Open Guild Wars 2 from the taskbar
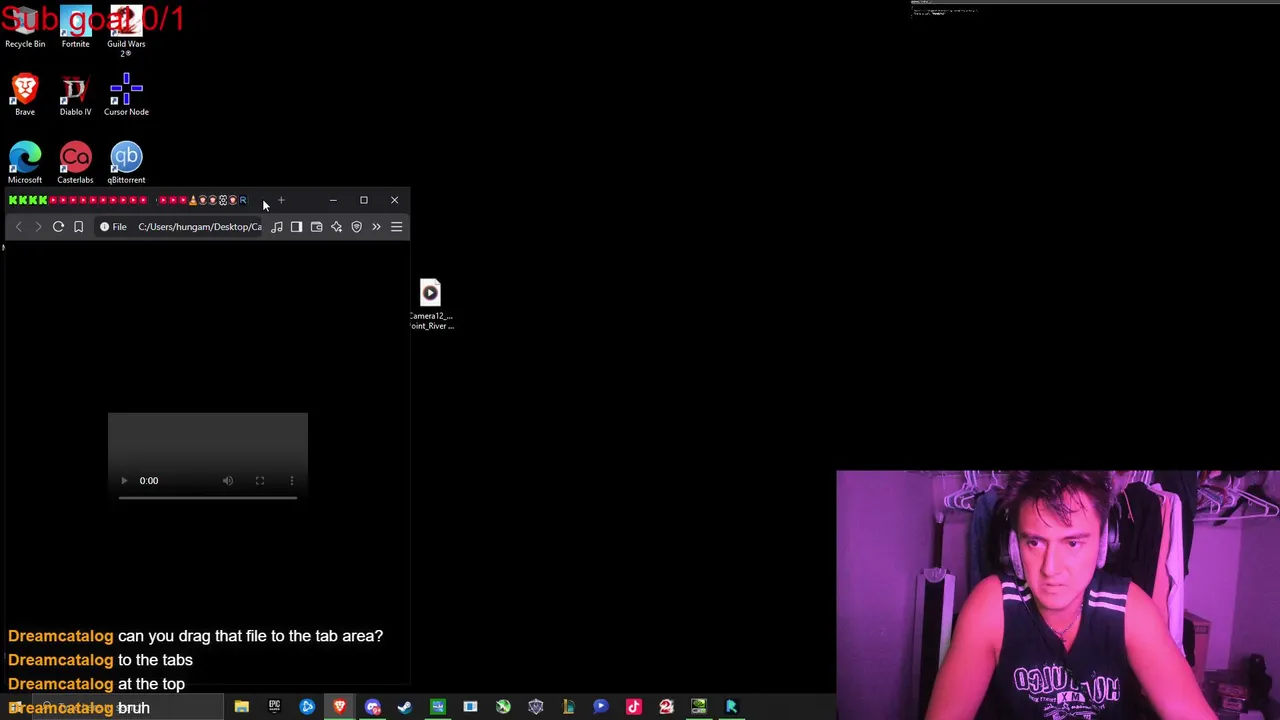The width and height of the screenshot is (1280, 720). click(666, 707)
